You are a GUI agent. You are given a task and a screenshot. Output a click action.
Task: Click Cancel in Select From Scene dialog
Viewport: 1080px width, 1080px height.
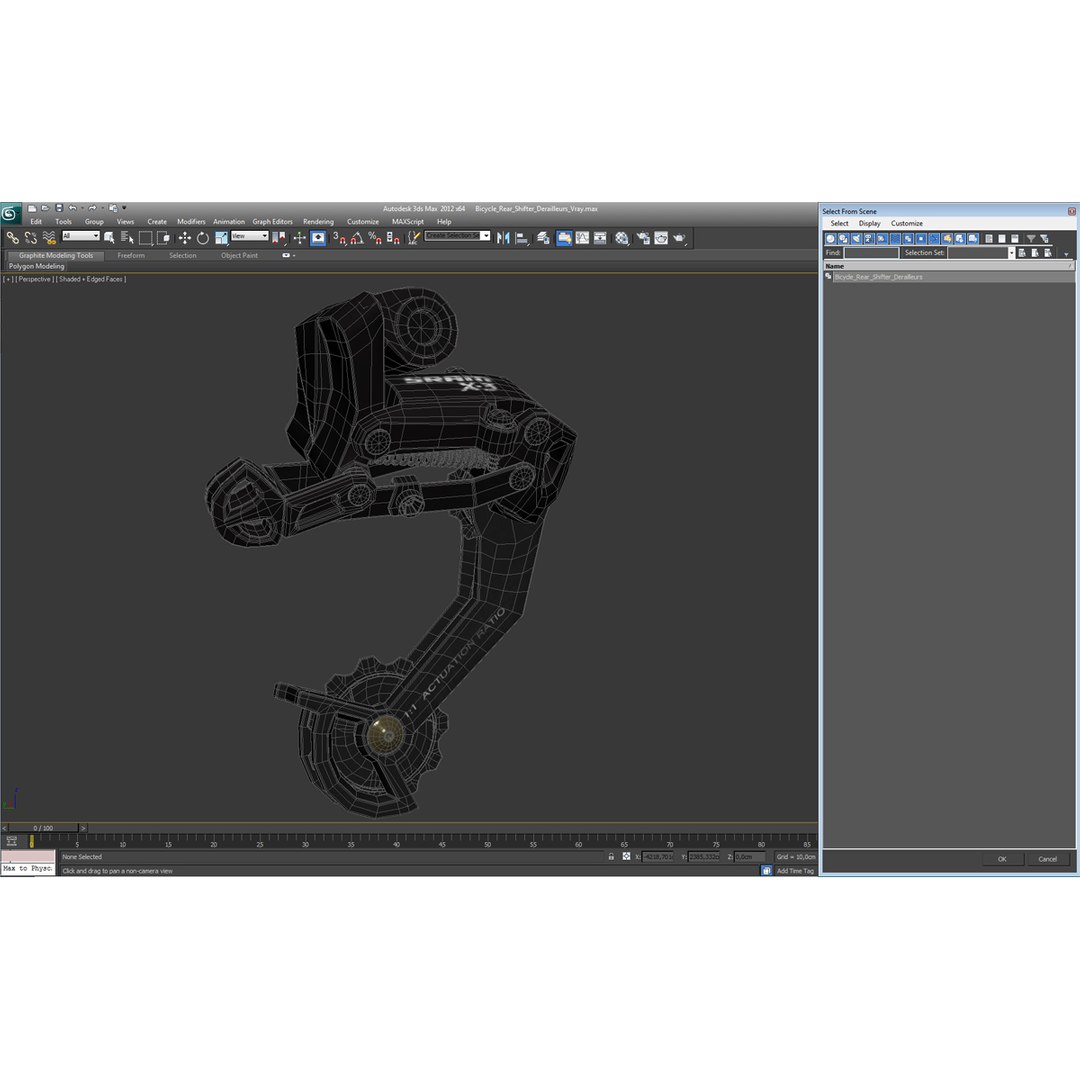click(1047, 859)
